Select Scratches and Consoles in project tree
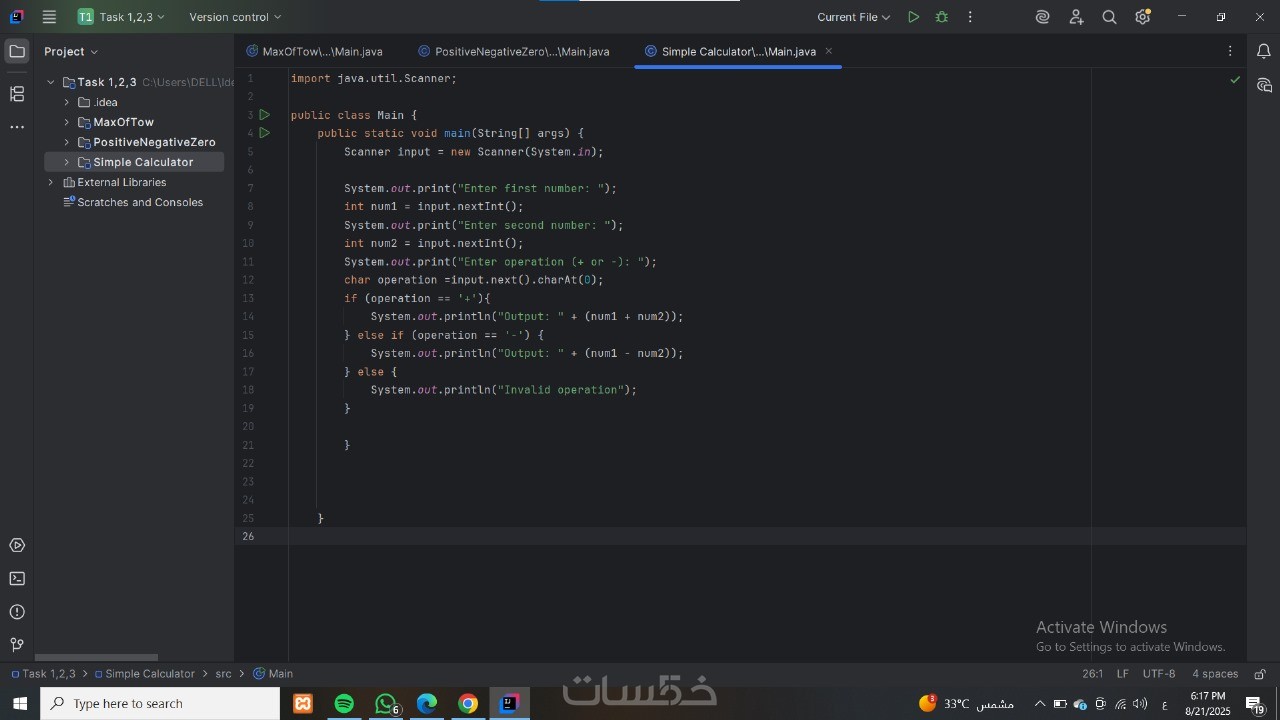Viewport: 1280px width, 720px height. point(134,202)
